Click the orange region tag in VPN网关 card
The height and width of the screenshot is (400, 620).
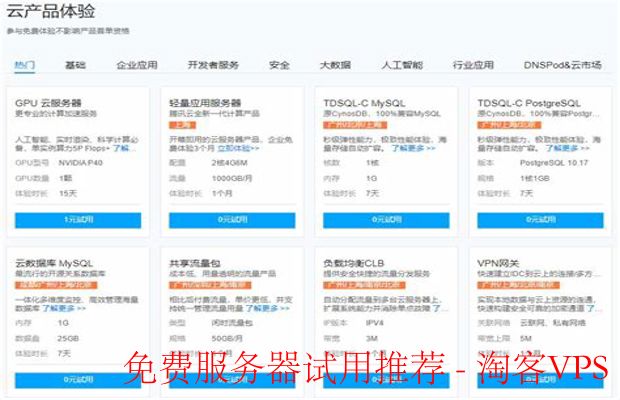click(518, 285)
